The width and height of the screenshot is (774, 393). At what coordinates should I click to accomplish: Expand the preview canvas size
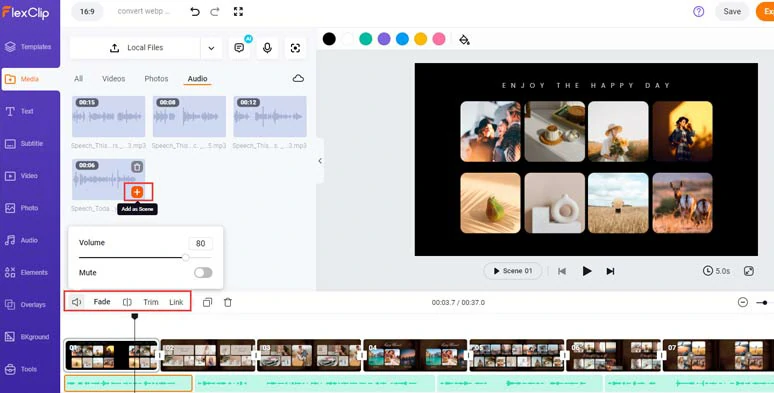pyautogui.click(x=749, y=271)
